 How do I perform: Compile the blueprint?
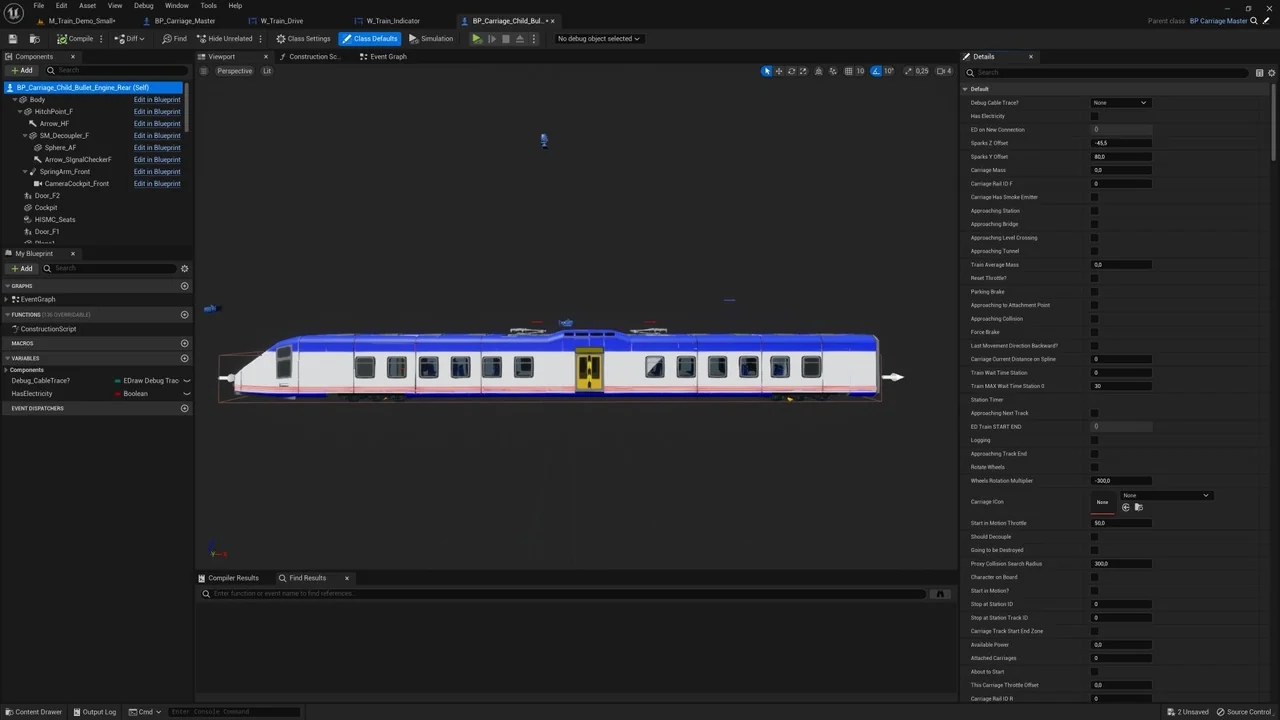pyautogui.click(x=76, y=38)
